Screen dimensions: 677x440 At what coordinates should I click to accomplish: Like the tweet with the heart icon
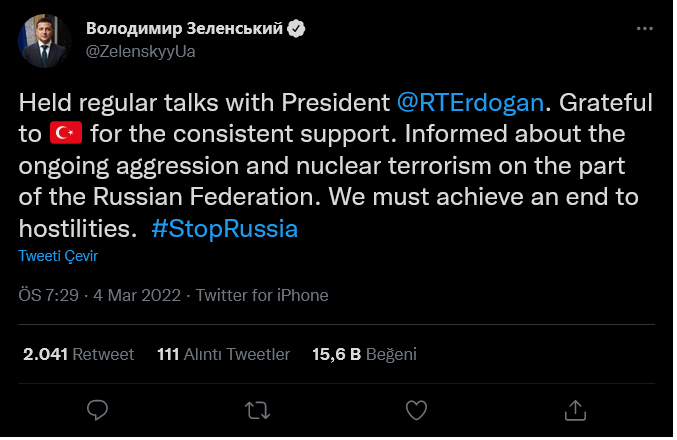pyautogui.click(x=416, y=410)
